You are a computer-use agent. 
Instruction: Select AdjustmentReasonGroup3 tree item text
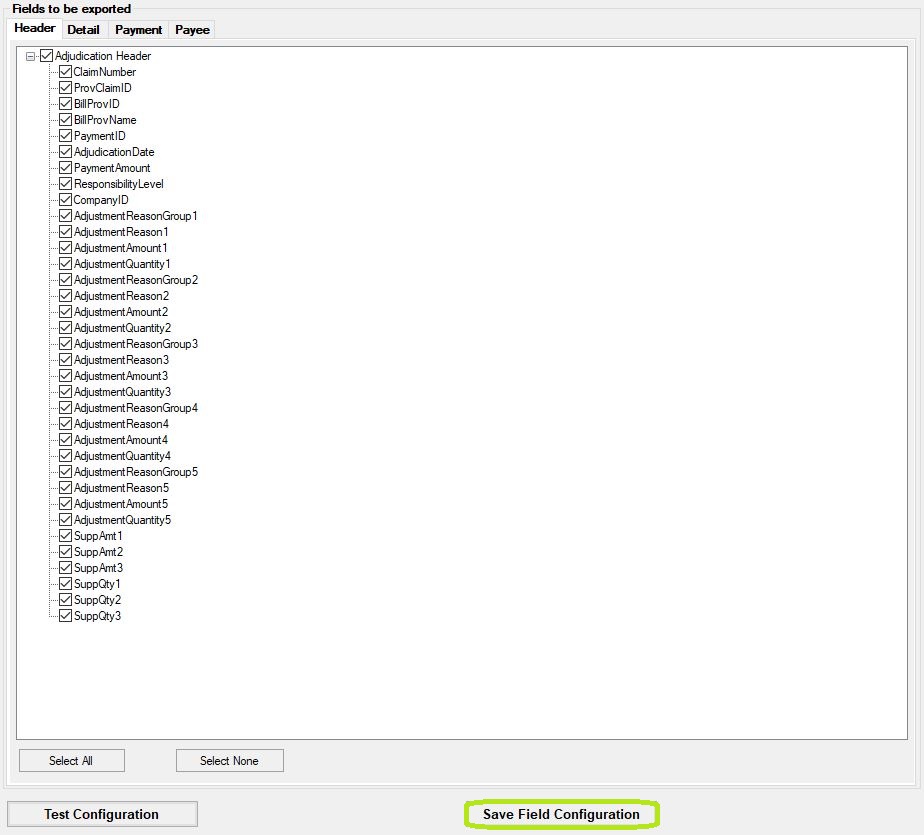click(x=136, y=344)
